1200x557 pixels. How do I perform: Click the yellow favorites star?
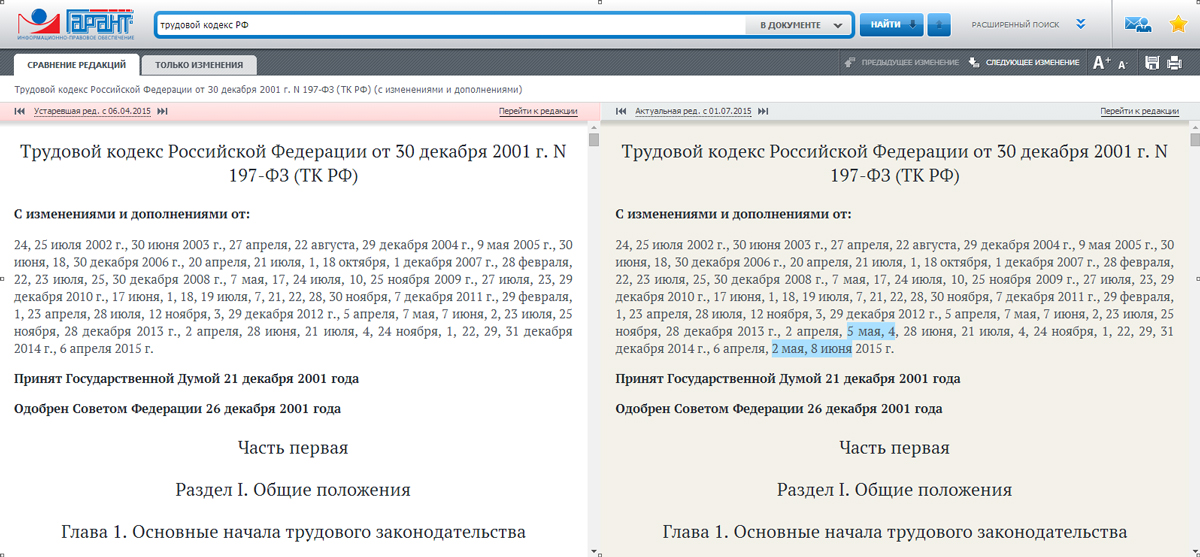click(x=1177, y=25)
